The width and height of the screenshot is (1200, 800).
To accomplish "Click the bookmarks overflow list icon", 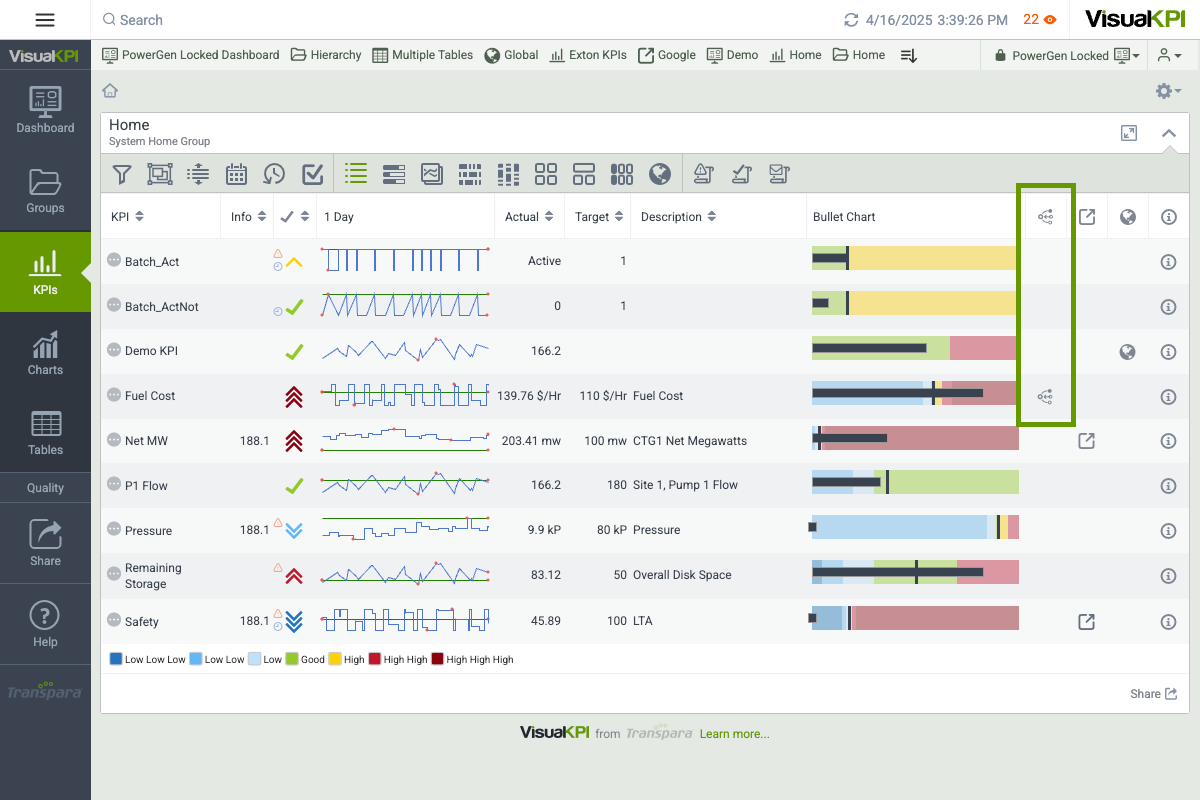I will pos(908,56).
